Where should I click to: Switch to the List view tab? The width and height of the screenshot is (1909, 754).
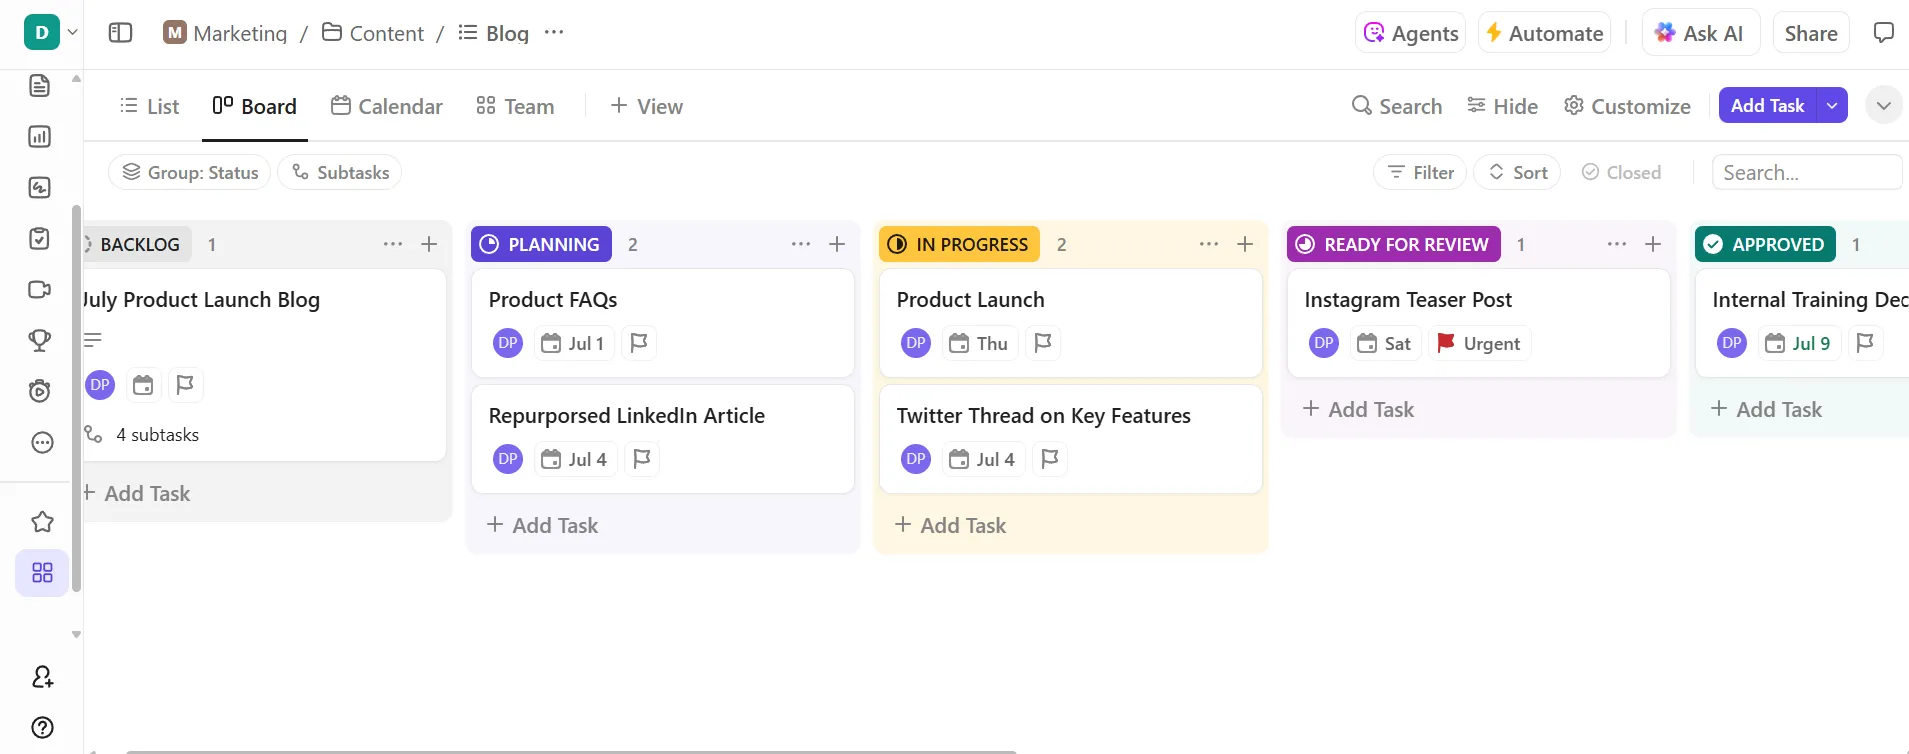coord(149,106)
